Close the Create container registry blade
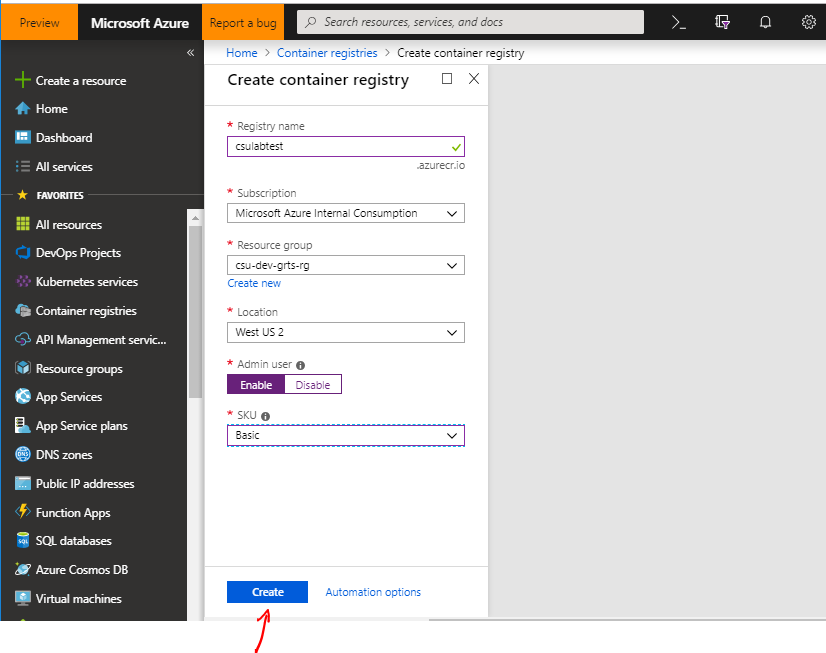This screenshot has width=826, height=653. pos(474,79)
